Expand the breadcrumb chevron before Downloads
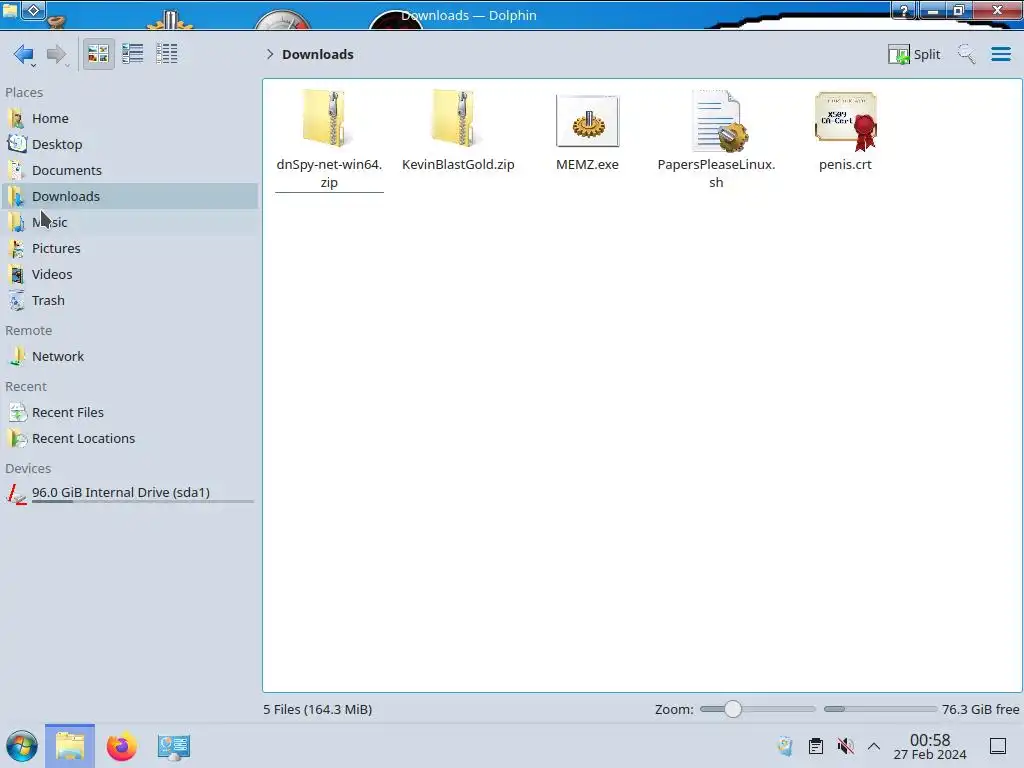 point(270,54)
